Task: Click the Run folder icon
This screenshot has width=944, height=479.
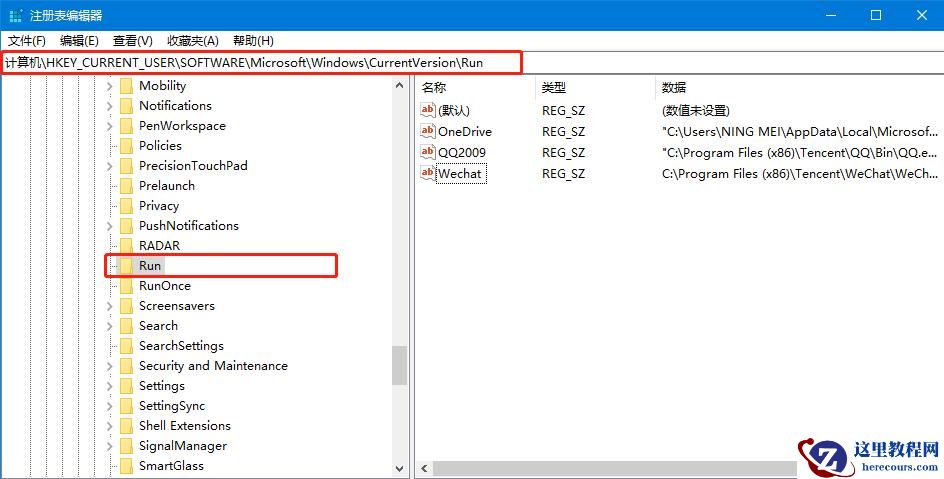Action: [126, 265]
